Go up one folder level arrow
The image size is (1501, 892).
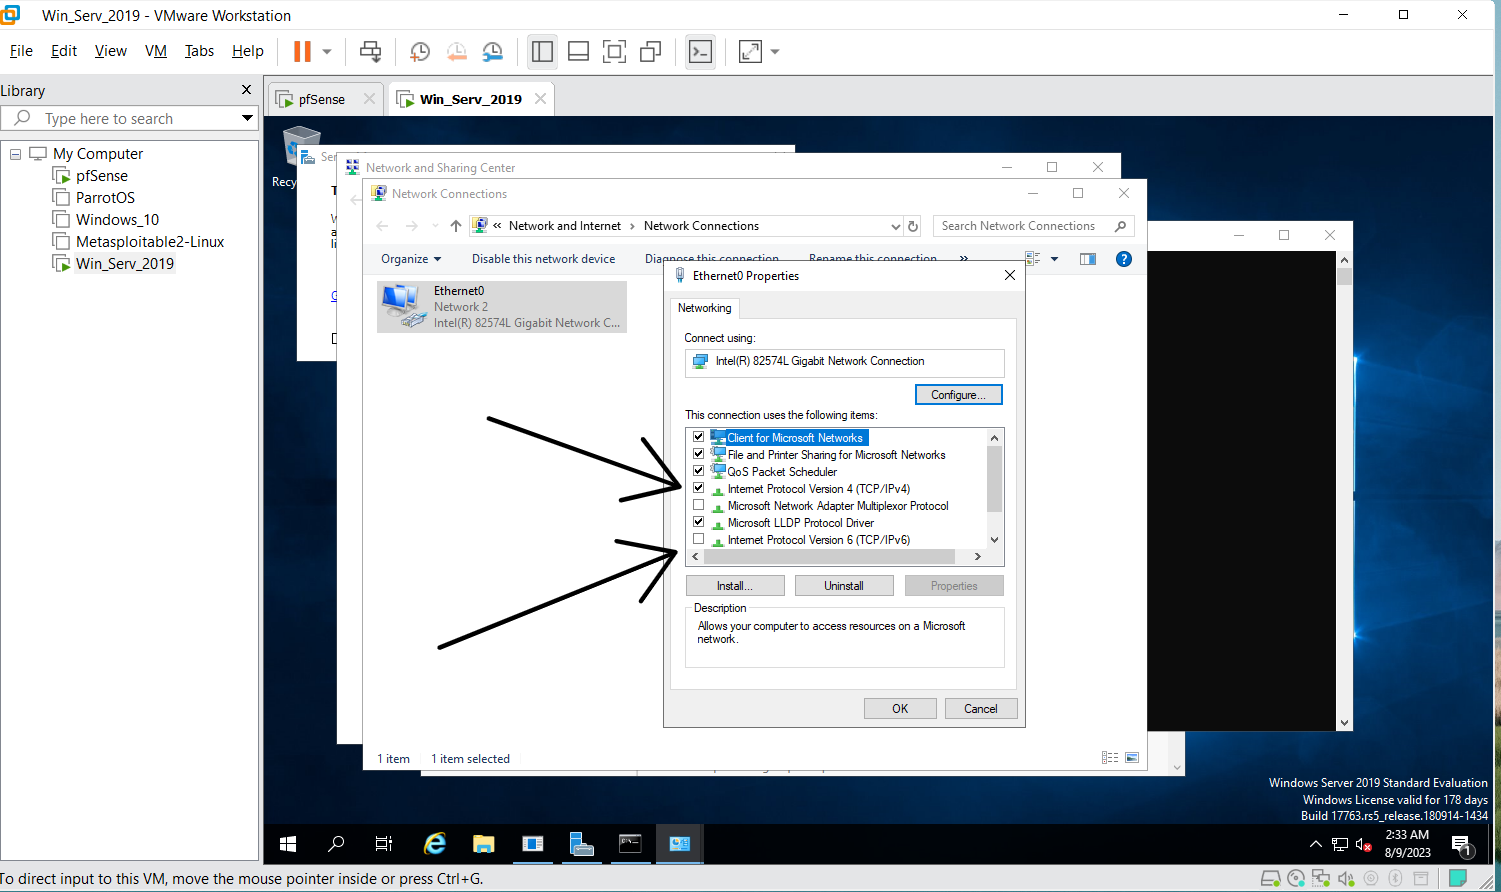tap(456, 226)
